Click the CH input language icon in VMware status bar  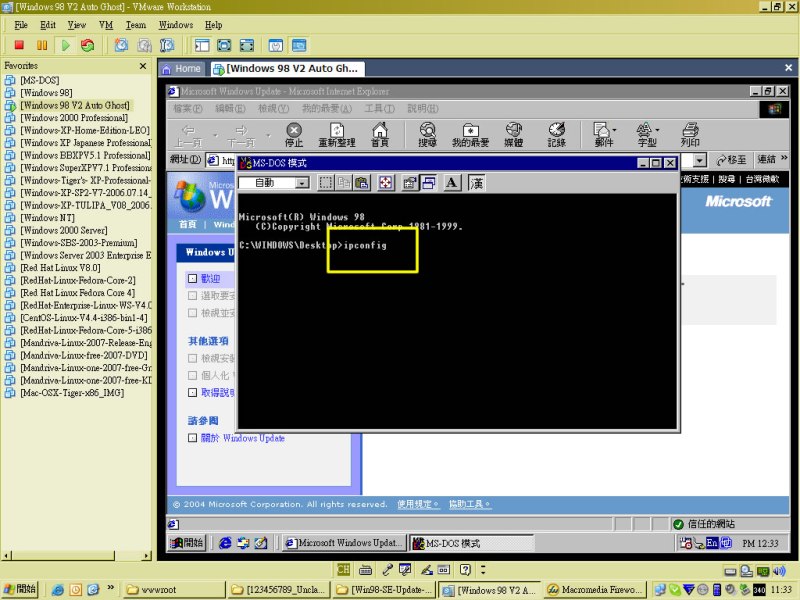coord(343,569)
